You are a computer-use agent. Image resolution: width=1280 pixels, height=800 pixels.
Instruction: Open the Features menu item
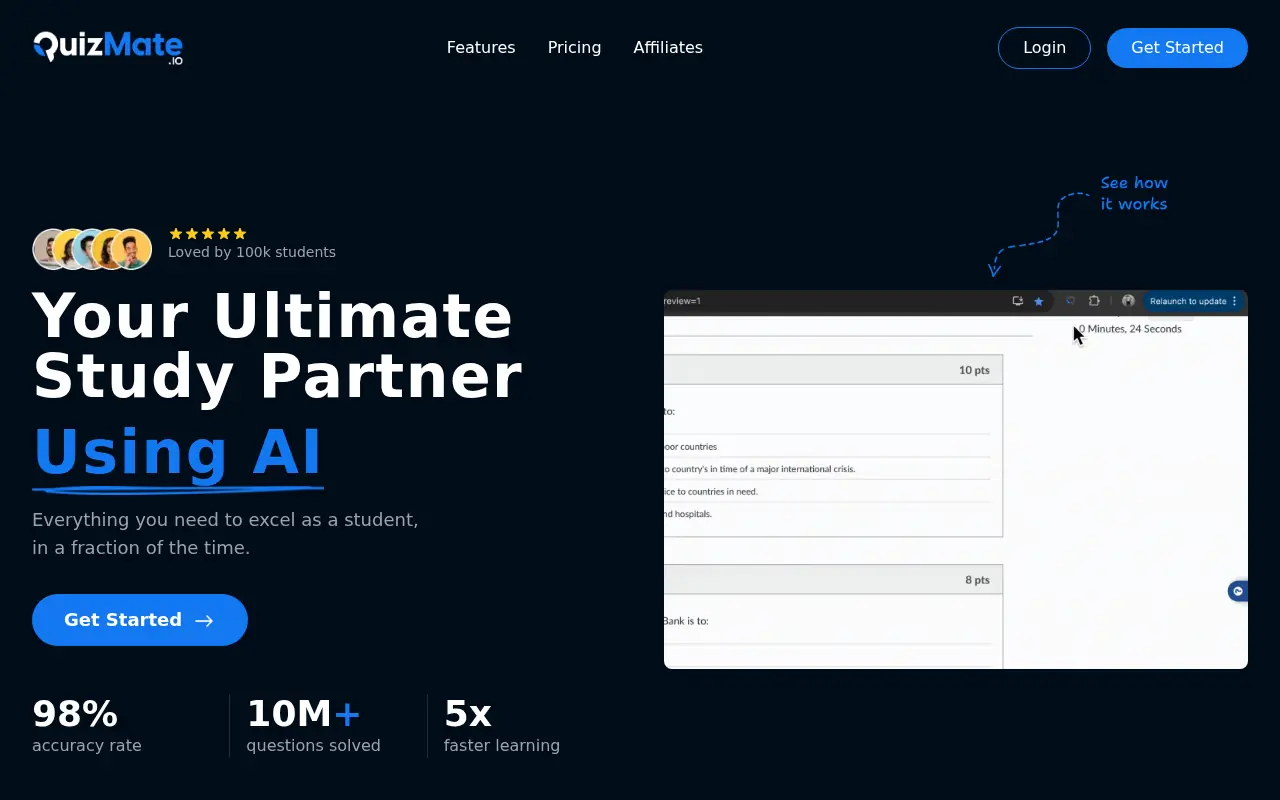point(481,47)
